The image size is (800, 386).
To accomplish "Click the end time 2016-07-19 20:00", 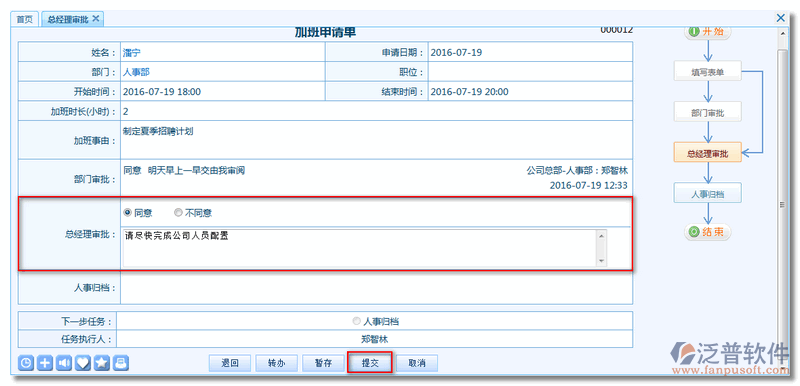I will coord(469,92).
